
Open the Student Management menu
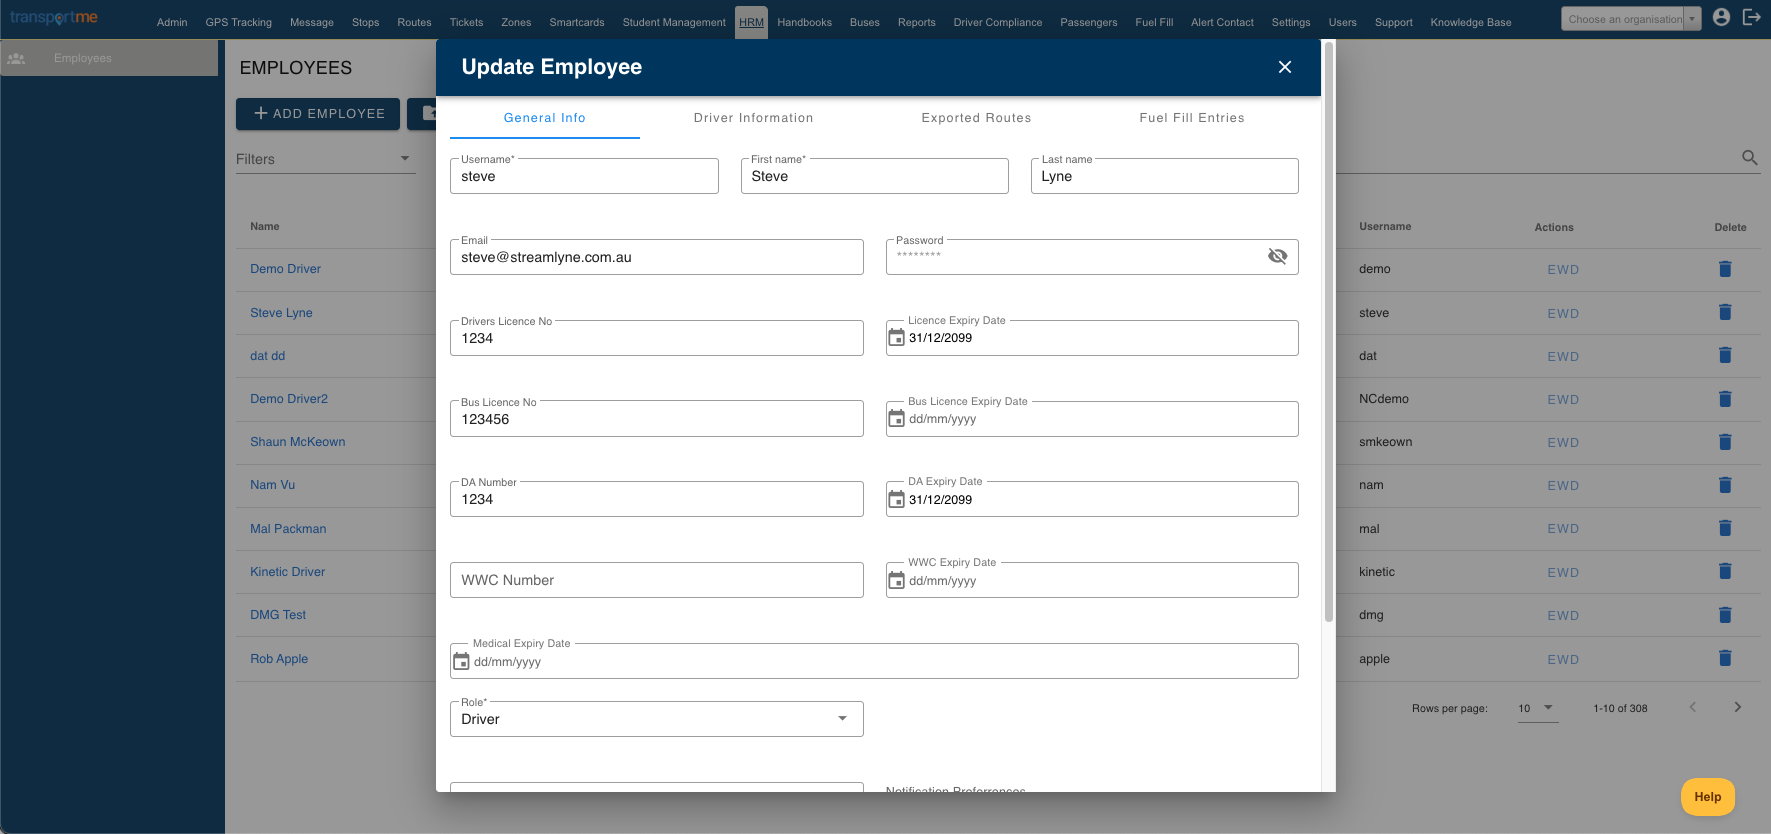pyautogui.click(x=674, y=22)
